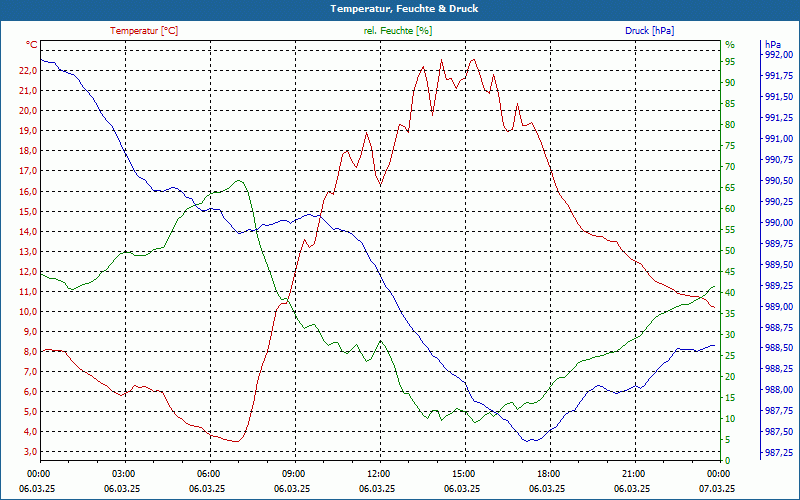Click the '50' humidity axis value
The width and height of the screenshot is (800, 500).
(x=730, y=251)
